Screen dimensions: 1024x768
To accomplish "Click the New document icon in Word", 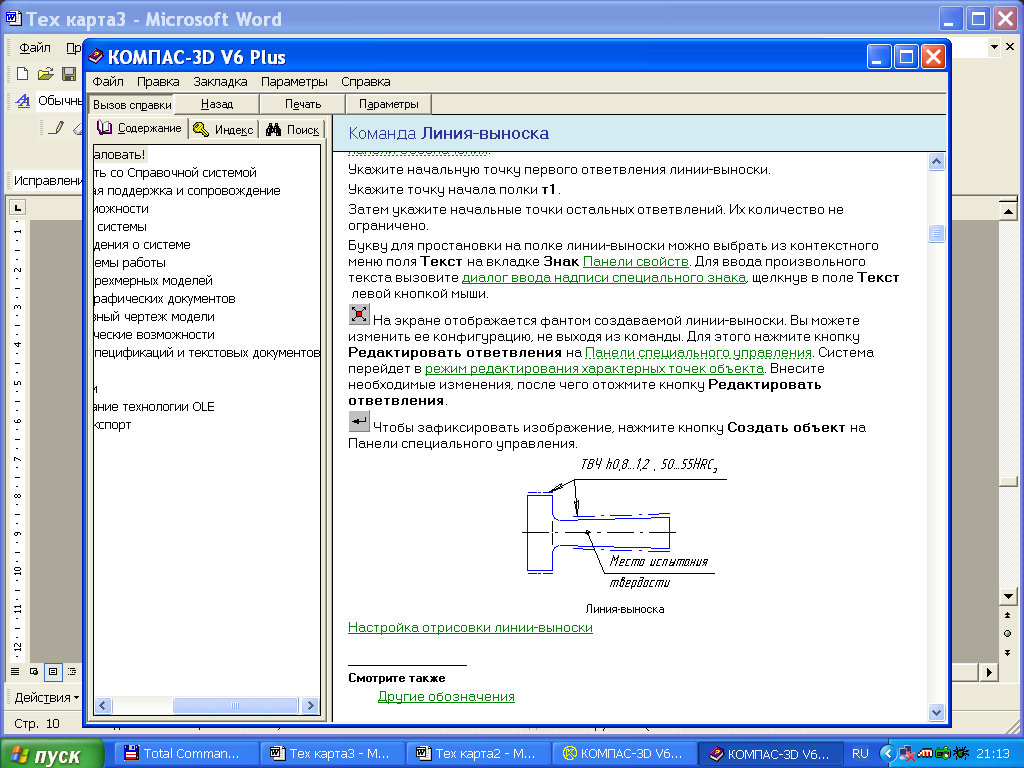I will pos(22,74).
